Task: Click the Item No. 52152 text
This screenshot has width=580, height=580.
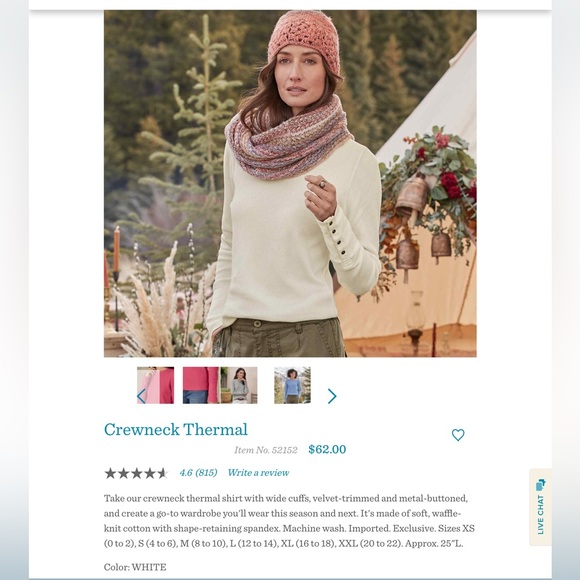Action: (266, 450)
